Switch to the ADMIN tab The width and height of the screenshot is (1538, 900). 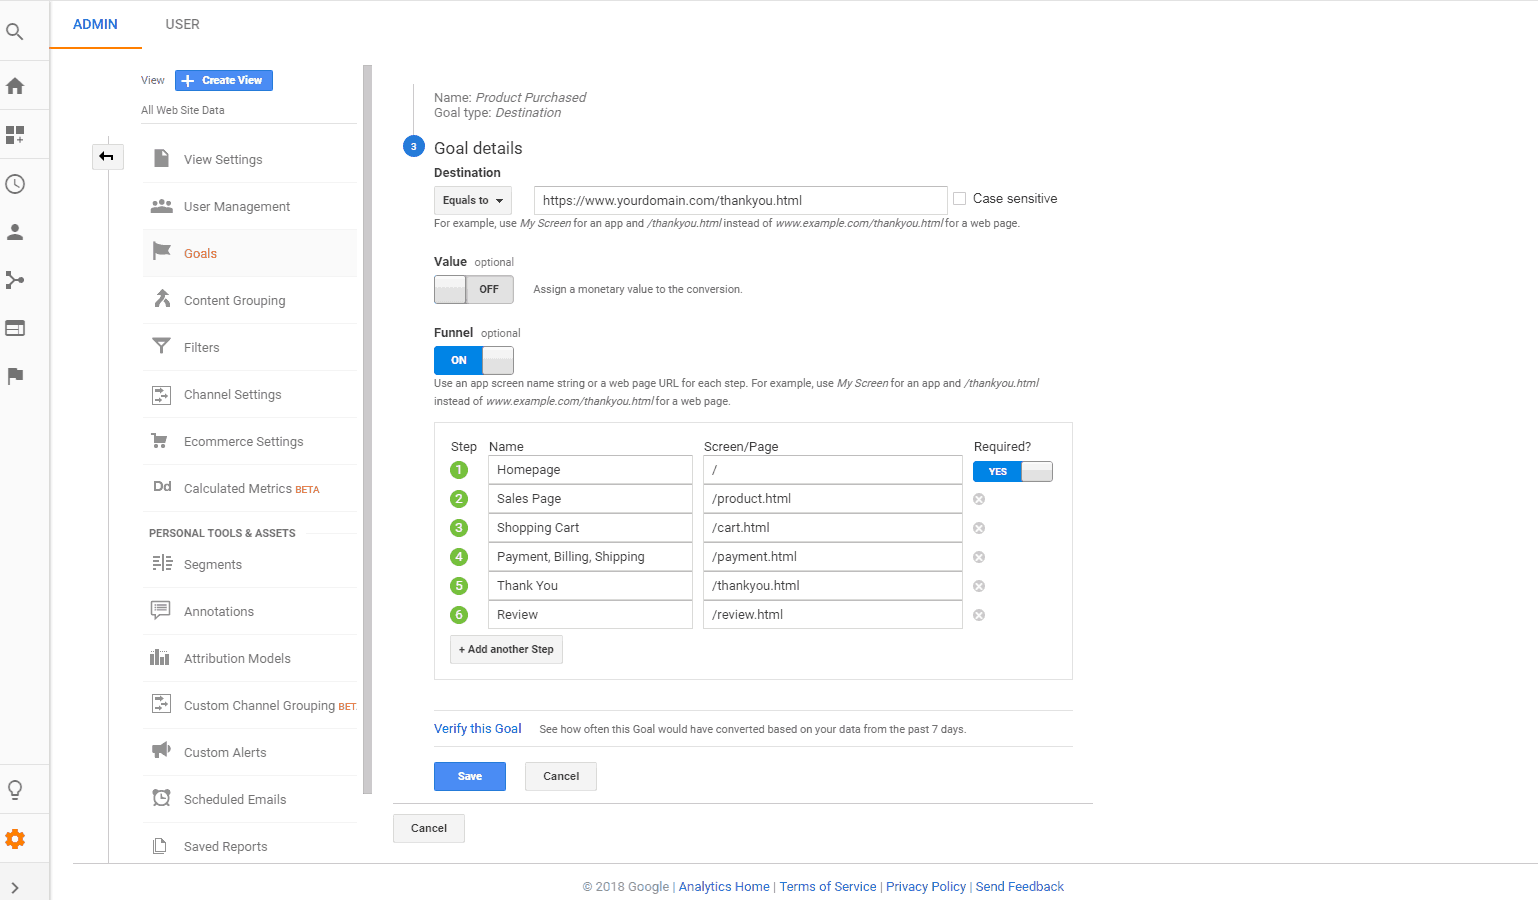click(95, 24)
